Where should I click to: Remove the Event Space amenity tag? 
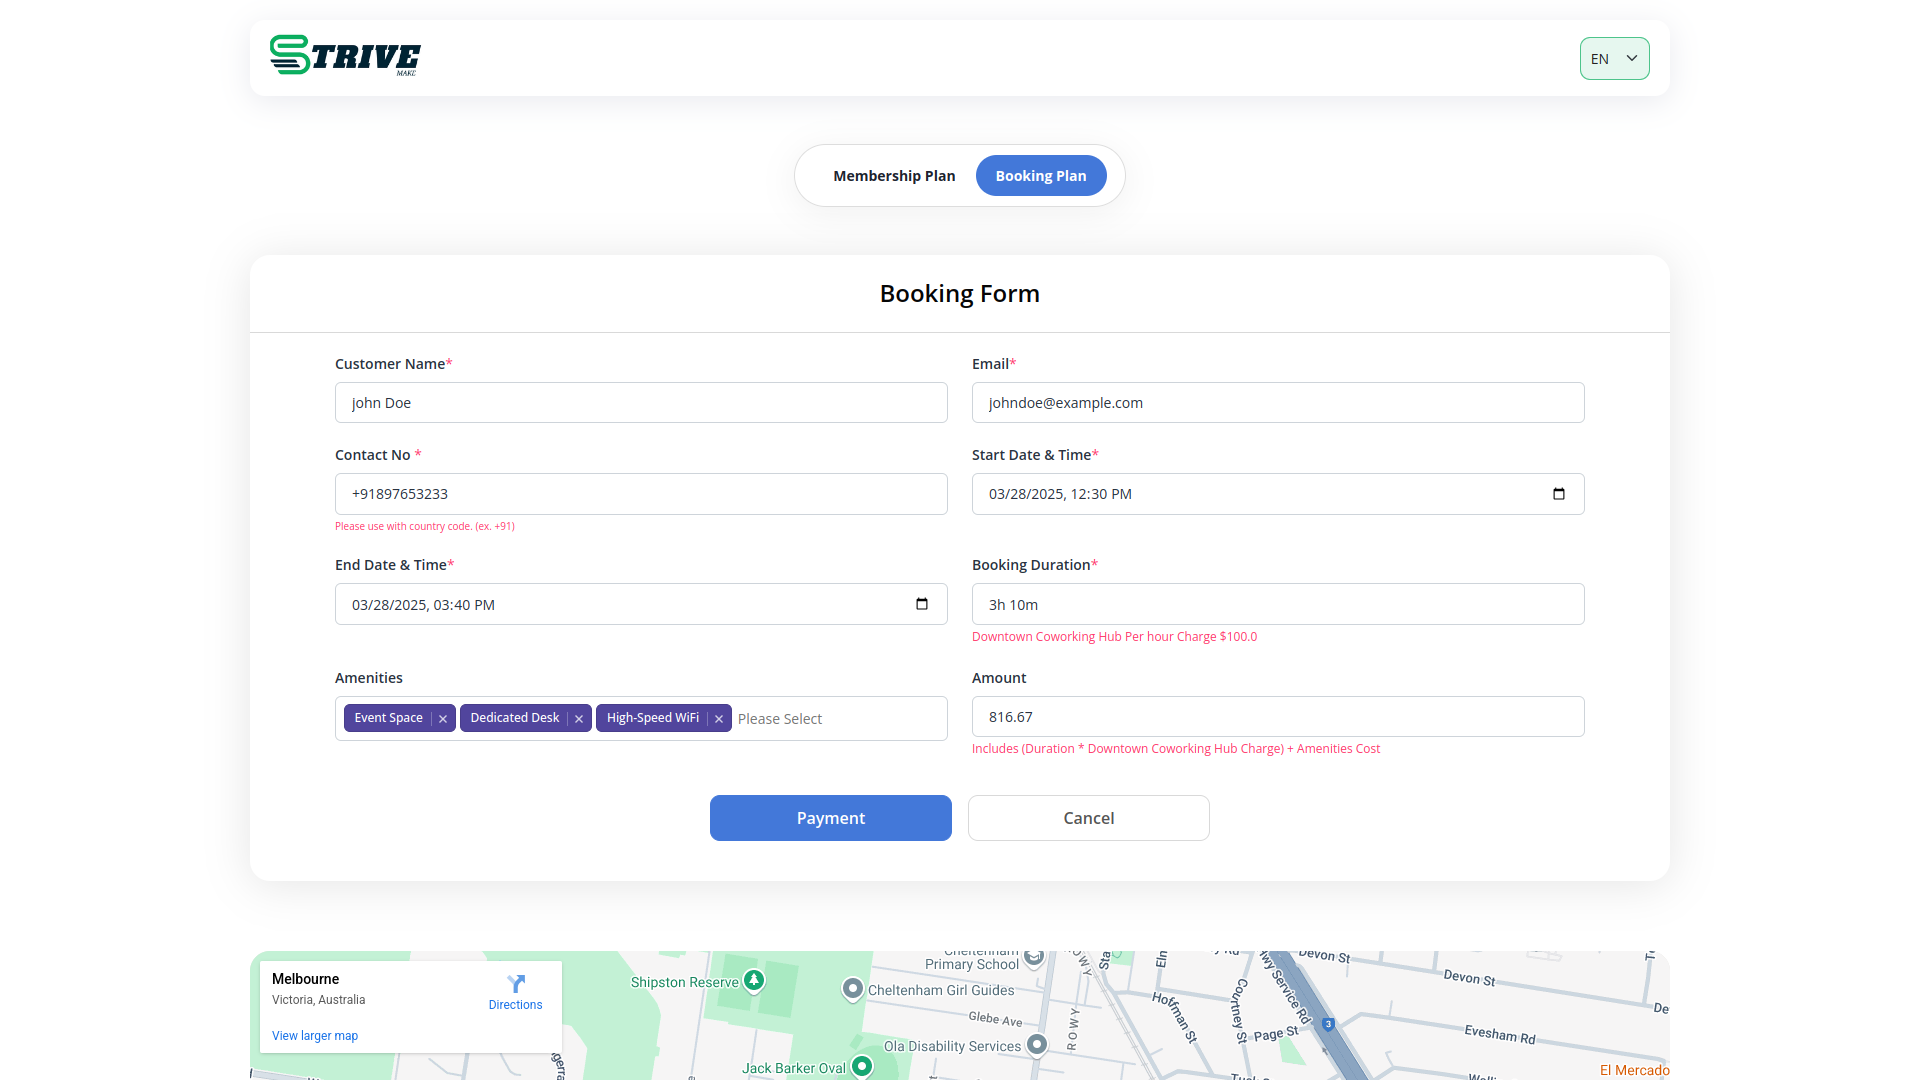click(443, 719)
